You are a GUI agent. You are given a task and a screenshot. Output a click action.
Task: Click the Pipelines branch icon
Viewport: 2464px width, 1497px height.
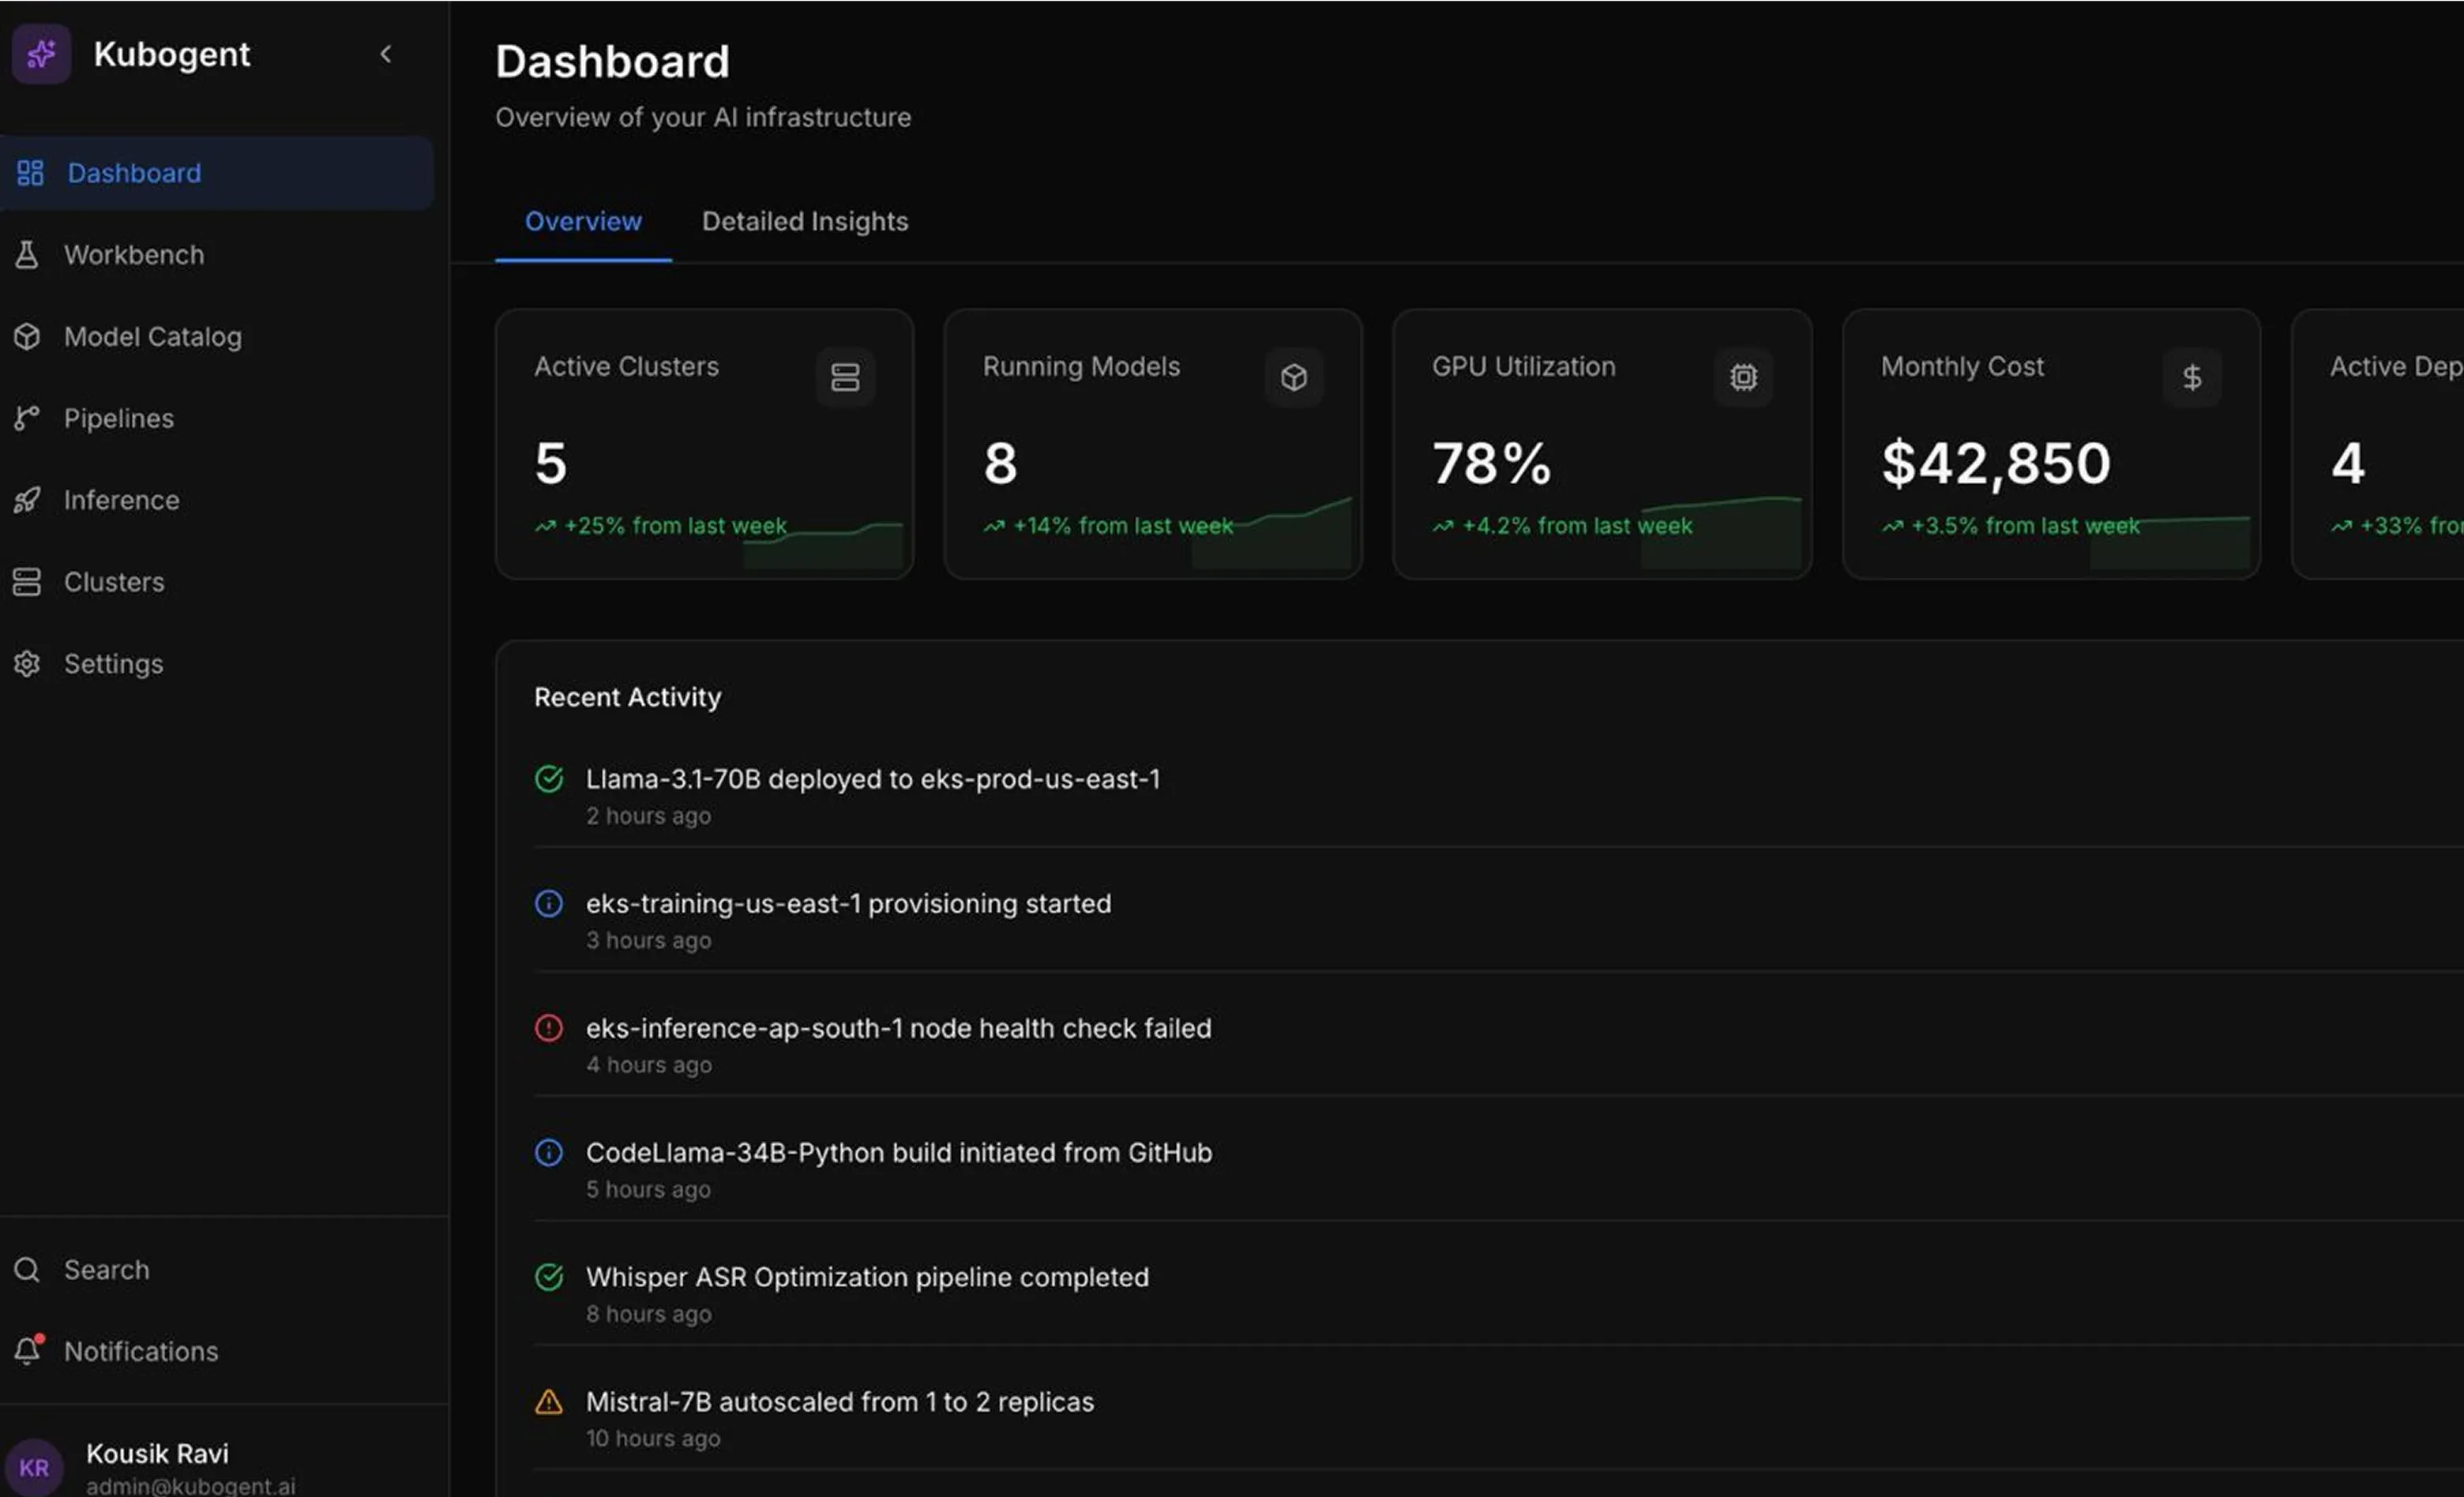point(27,418)
